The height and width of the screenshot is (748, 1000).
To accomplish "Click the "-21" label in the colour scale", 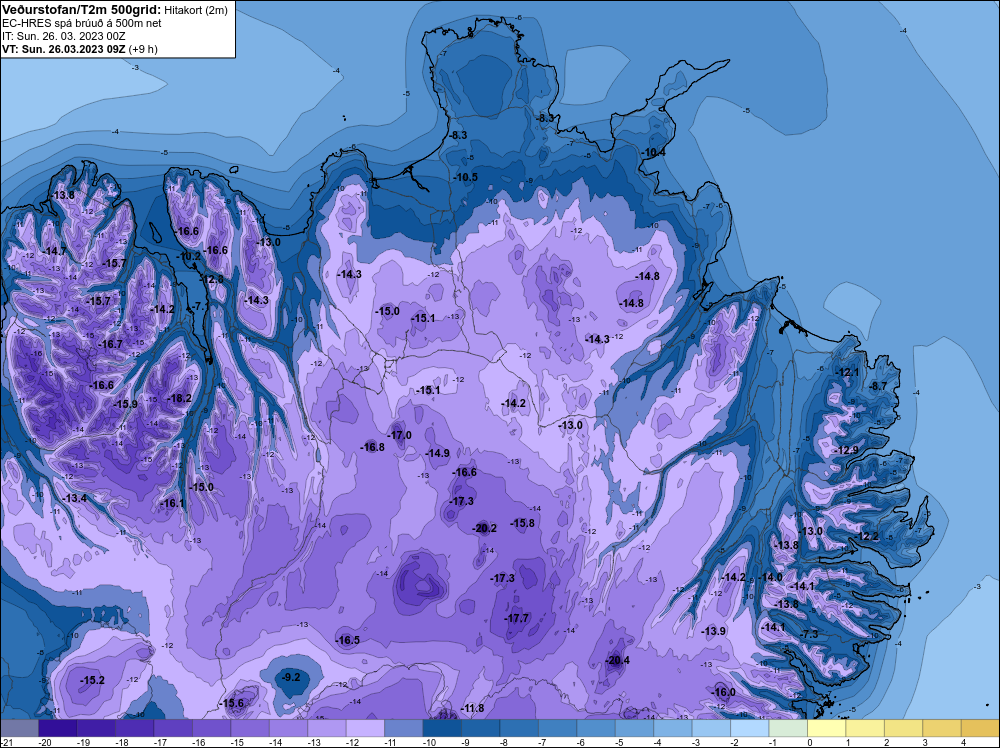I will click(x=7, y=743).
